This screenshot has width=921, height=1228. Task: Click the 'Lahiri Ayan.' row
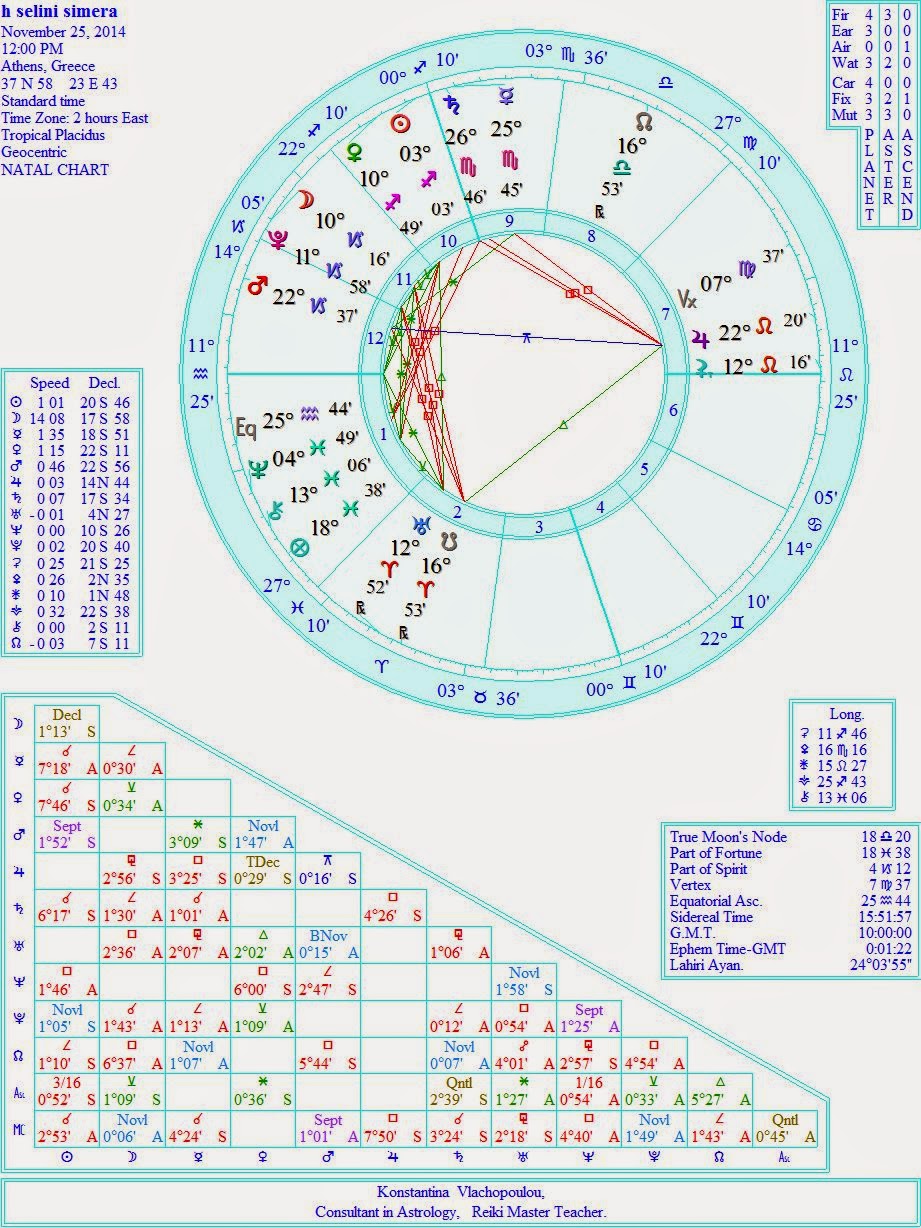coord(790,966)
